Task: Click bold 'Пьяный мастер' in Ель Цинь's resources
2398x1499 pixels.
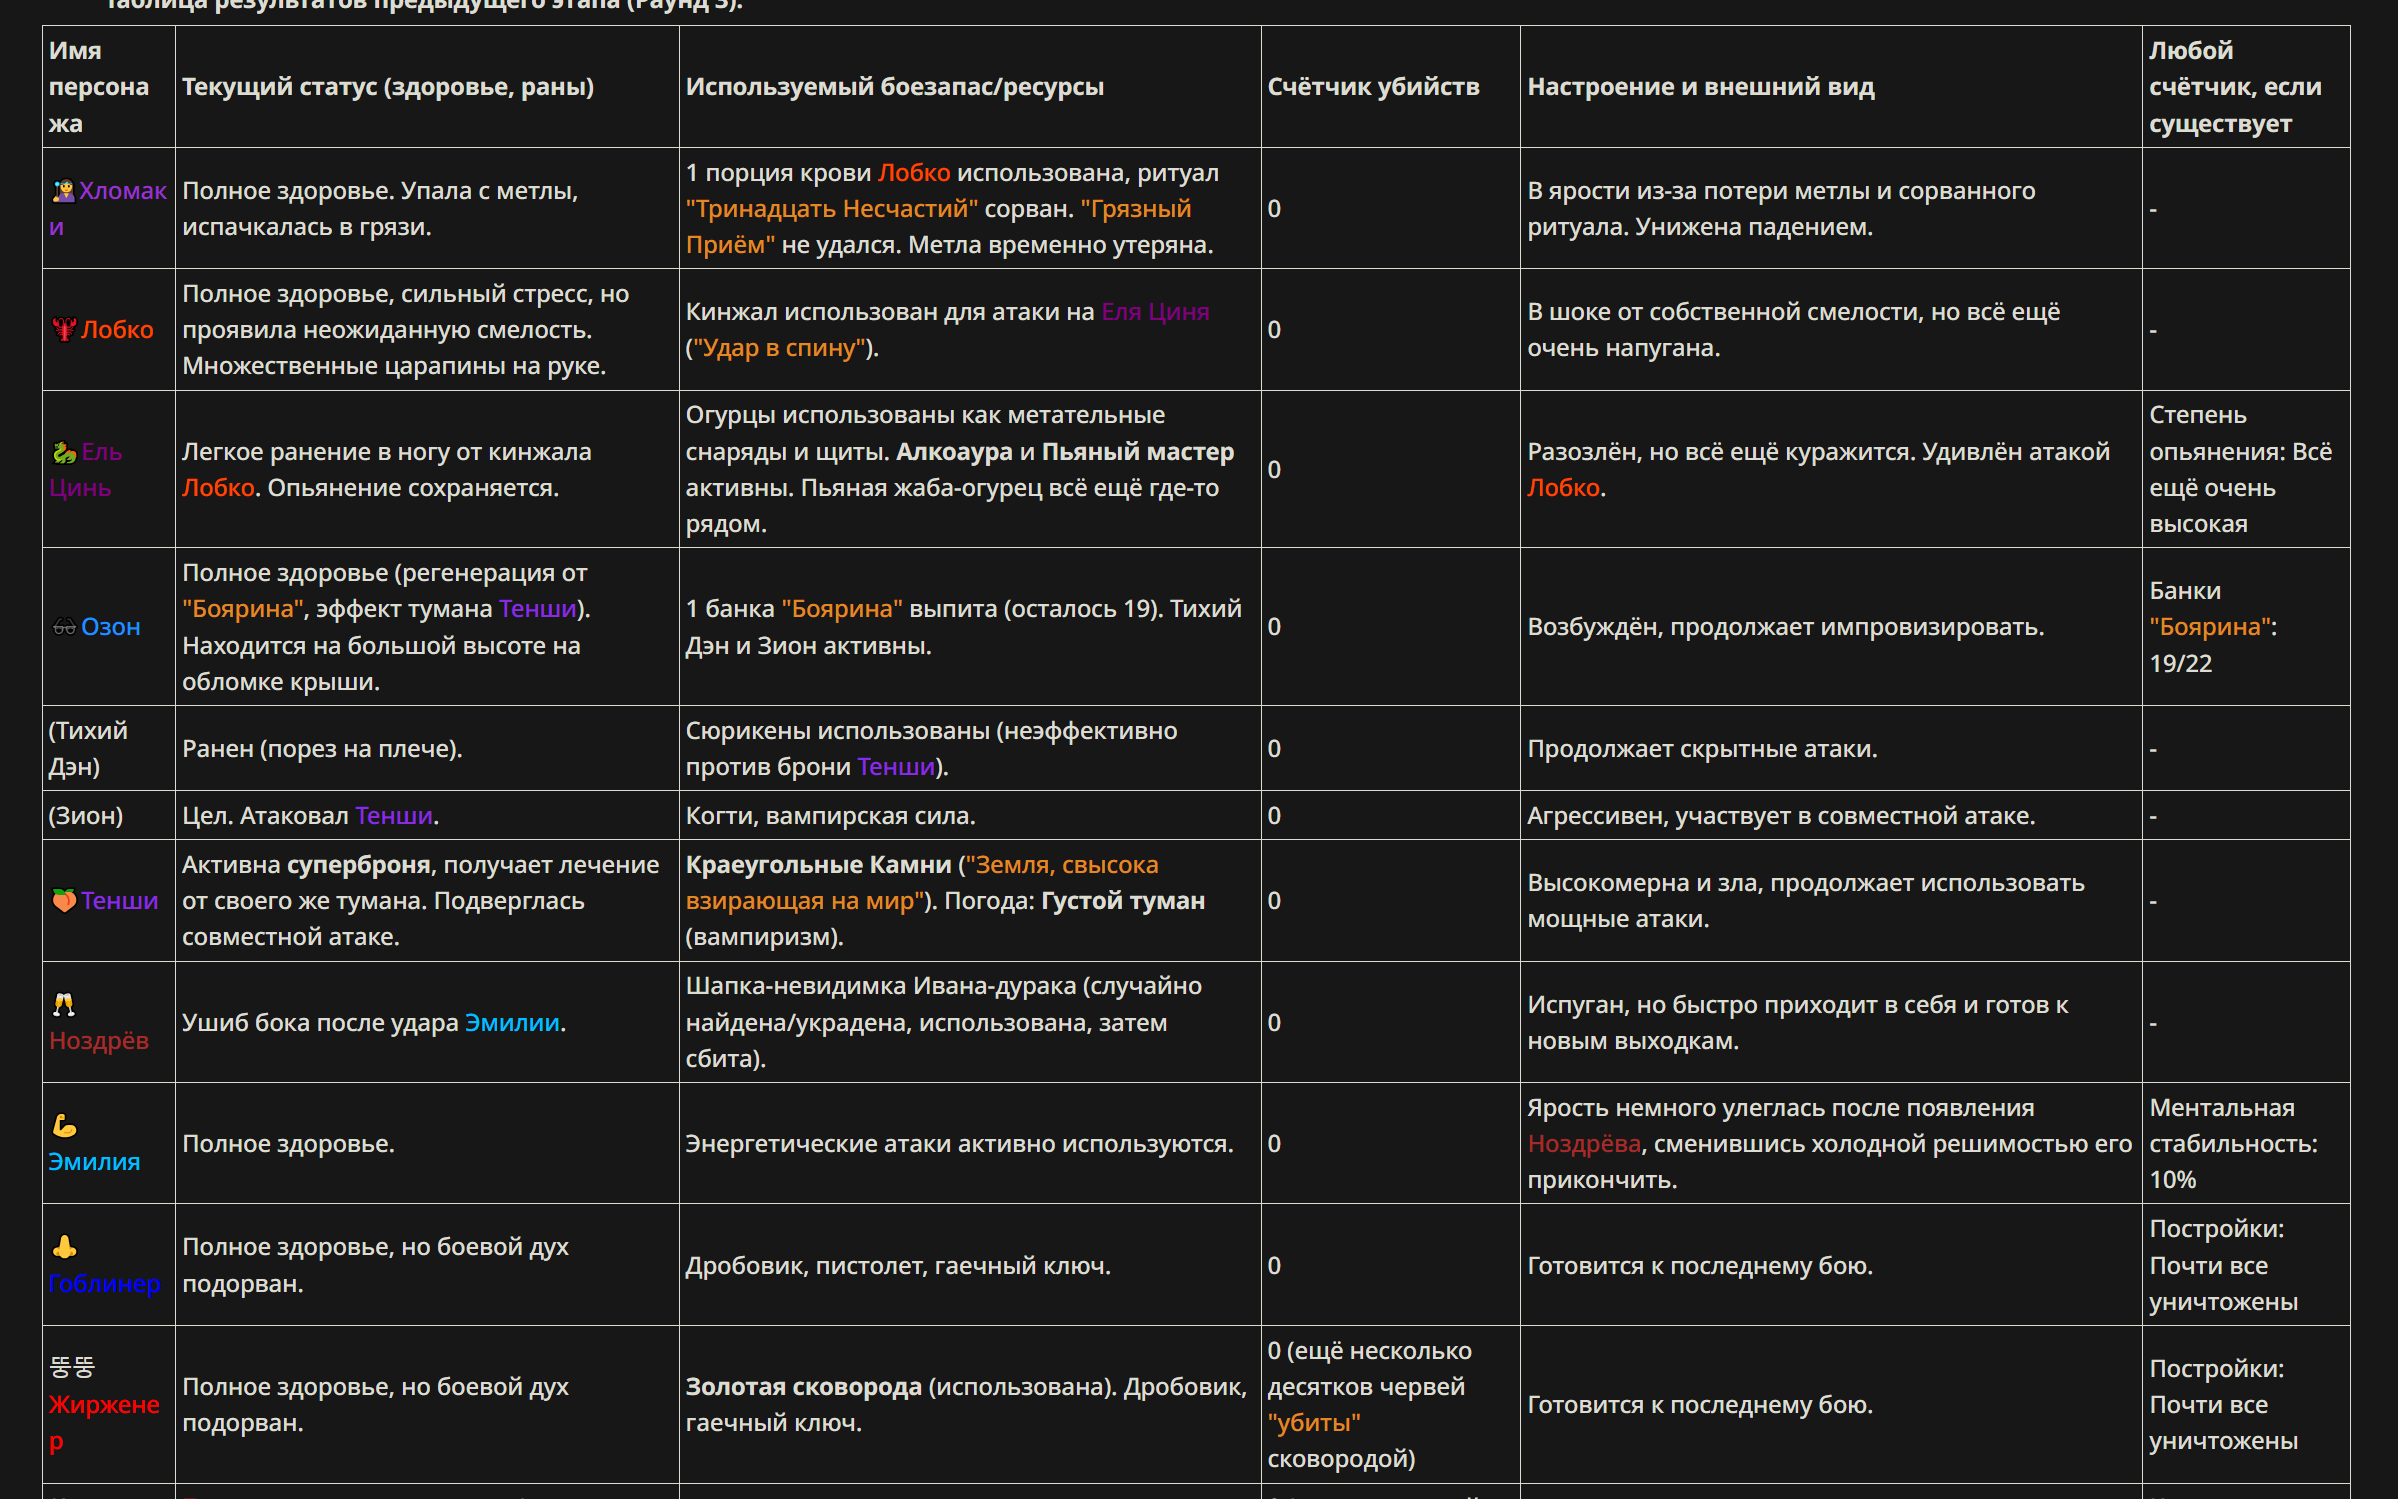Action: pos(1138,452)
